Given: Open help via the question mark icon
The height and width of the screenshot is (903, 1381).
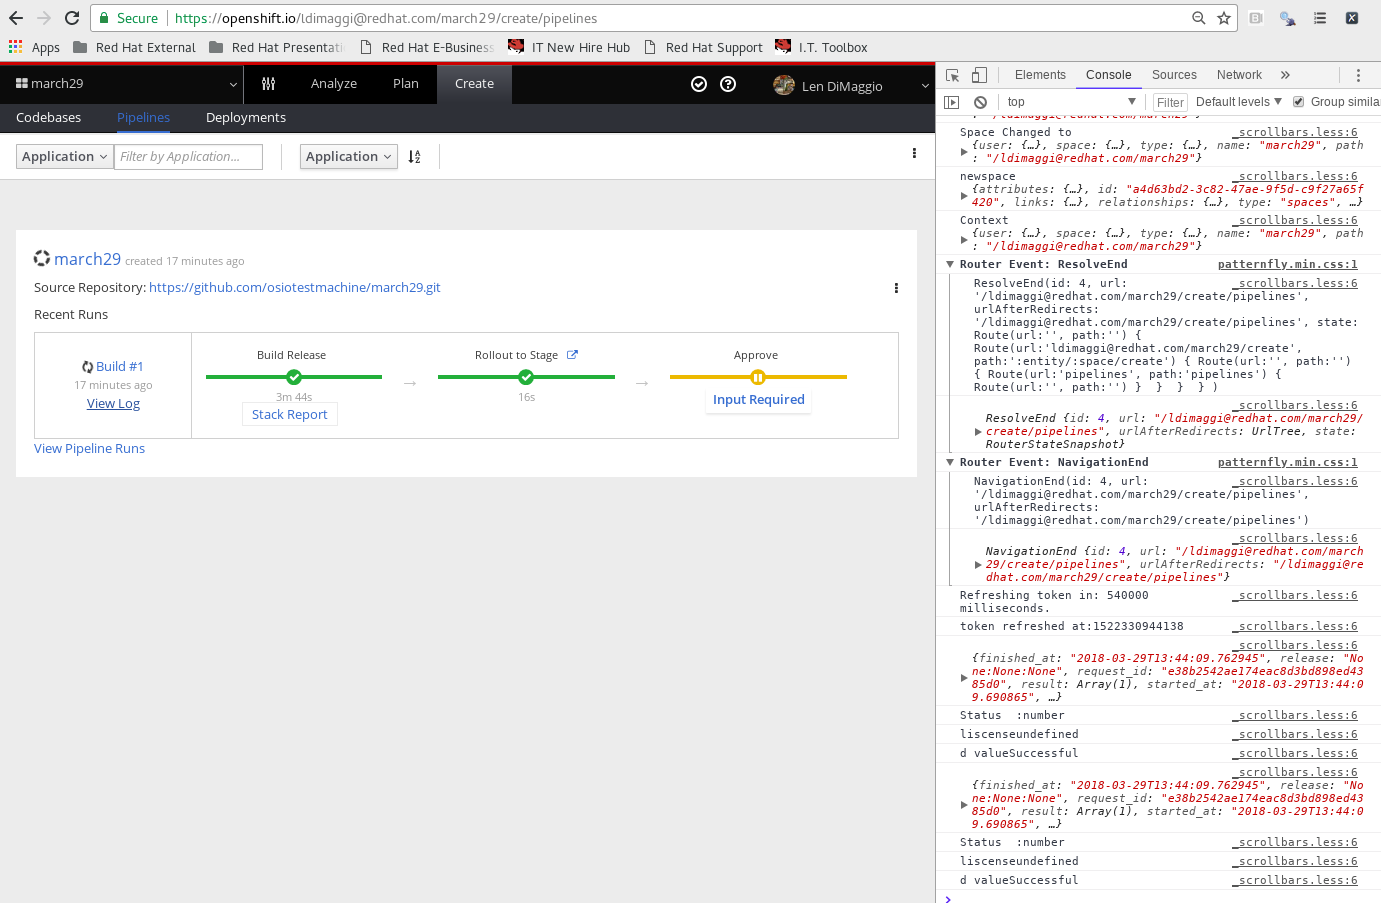Looking at the screenshot, I should 728,84.
